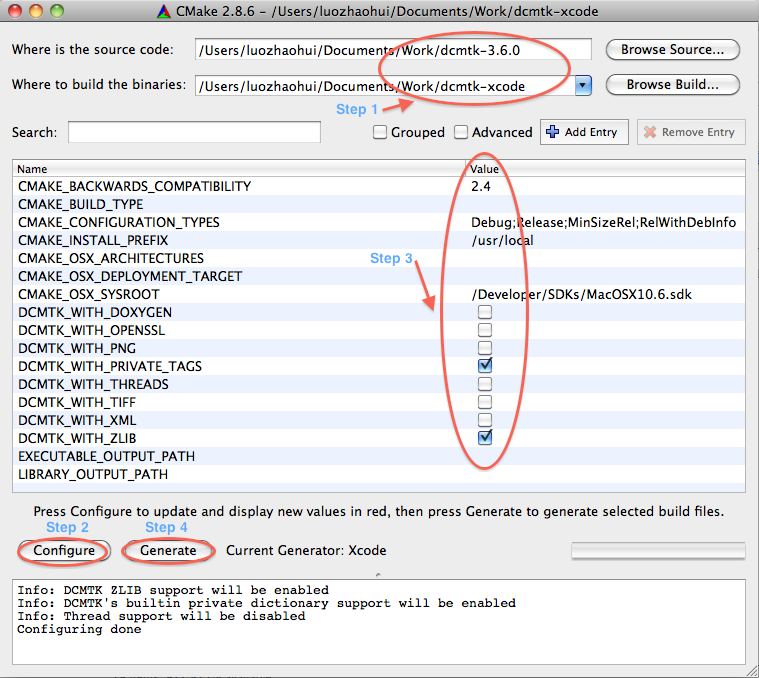Uncheck the DCMTK_WITH_ZLIB option

click(485, 438)
